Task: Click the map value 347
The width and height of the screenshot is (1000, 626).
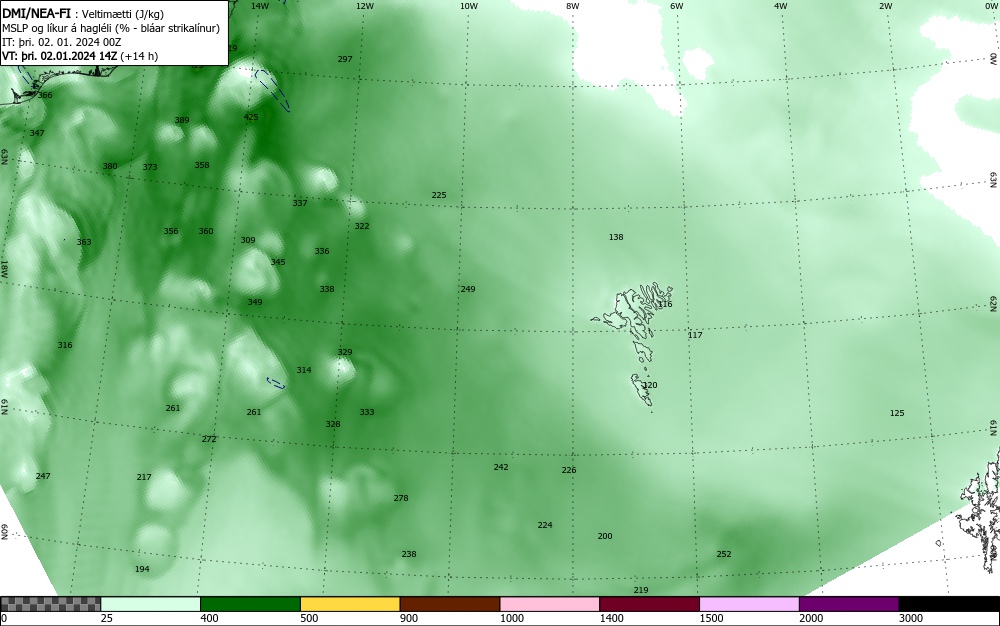Action: coord(37,133)
